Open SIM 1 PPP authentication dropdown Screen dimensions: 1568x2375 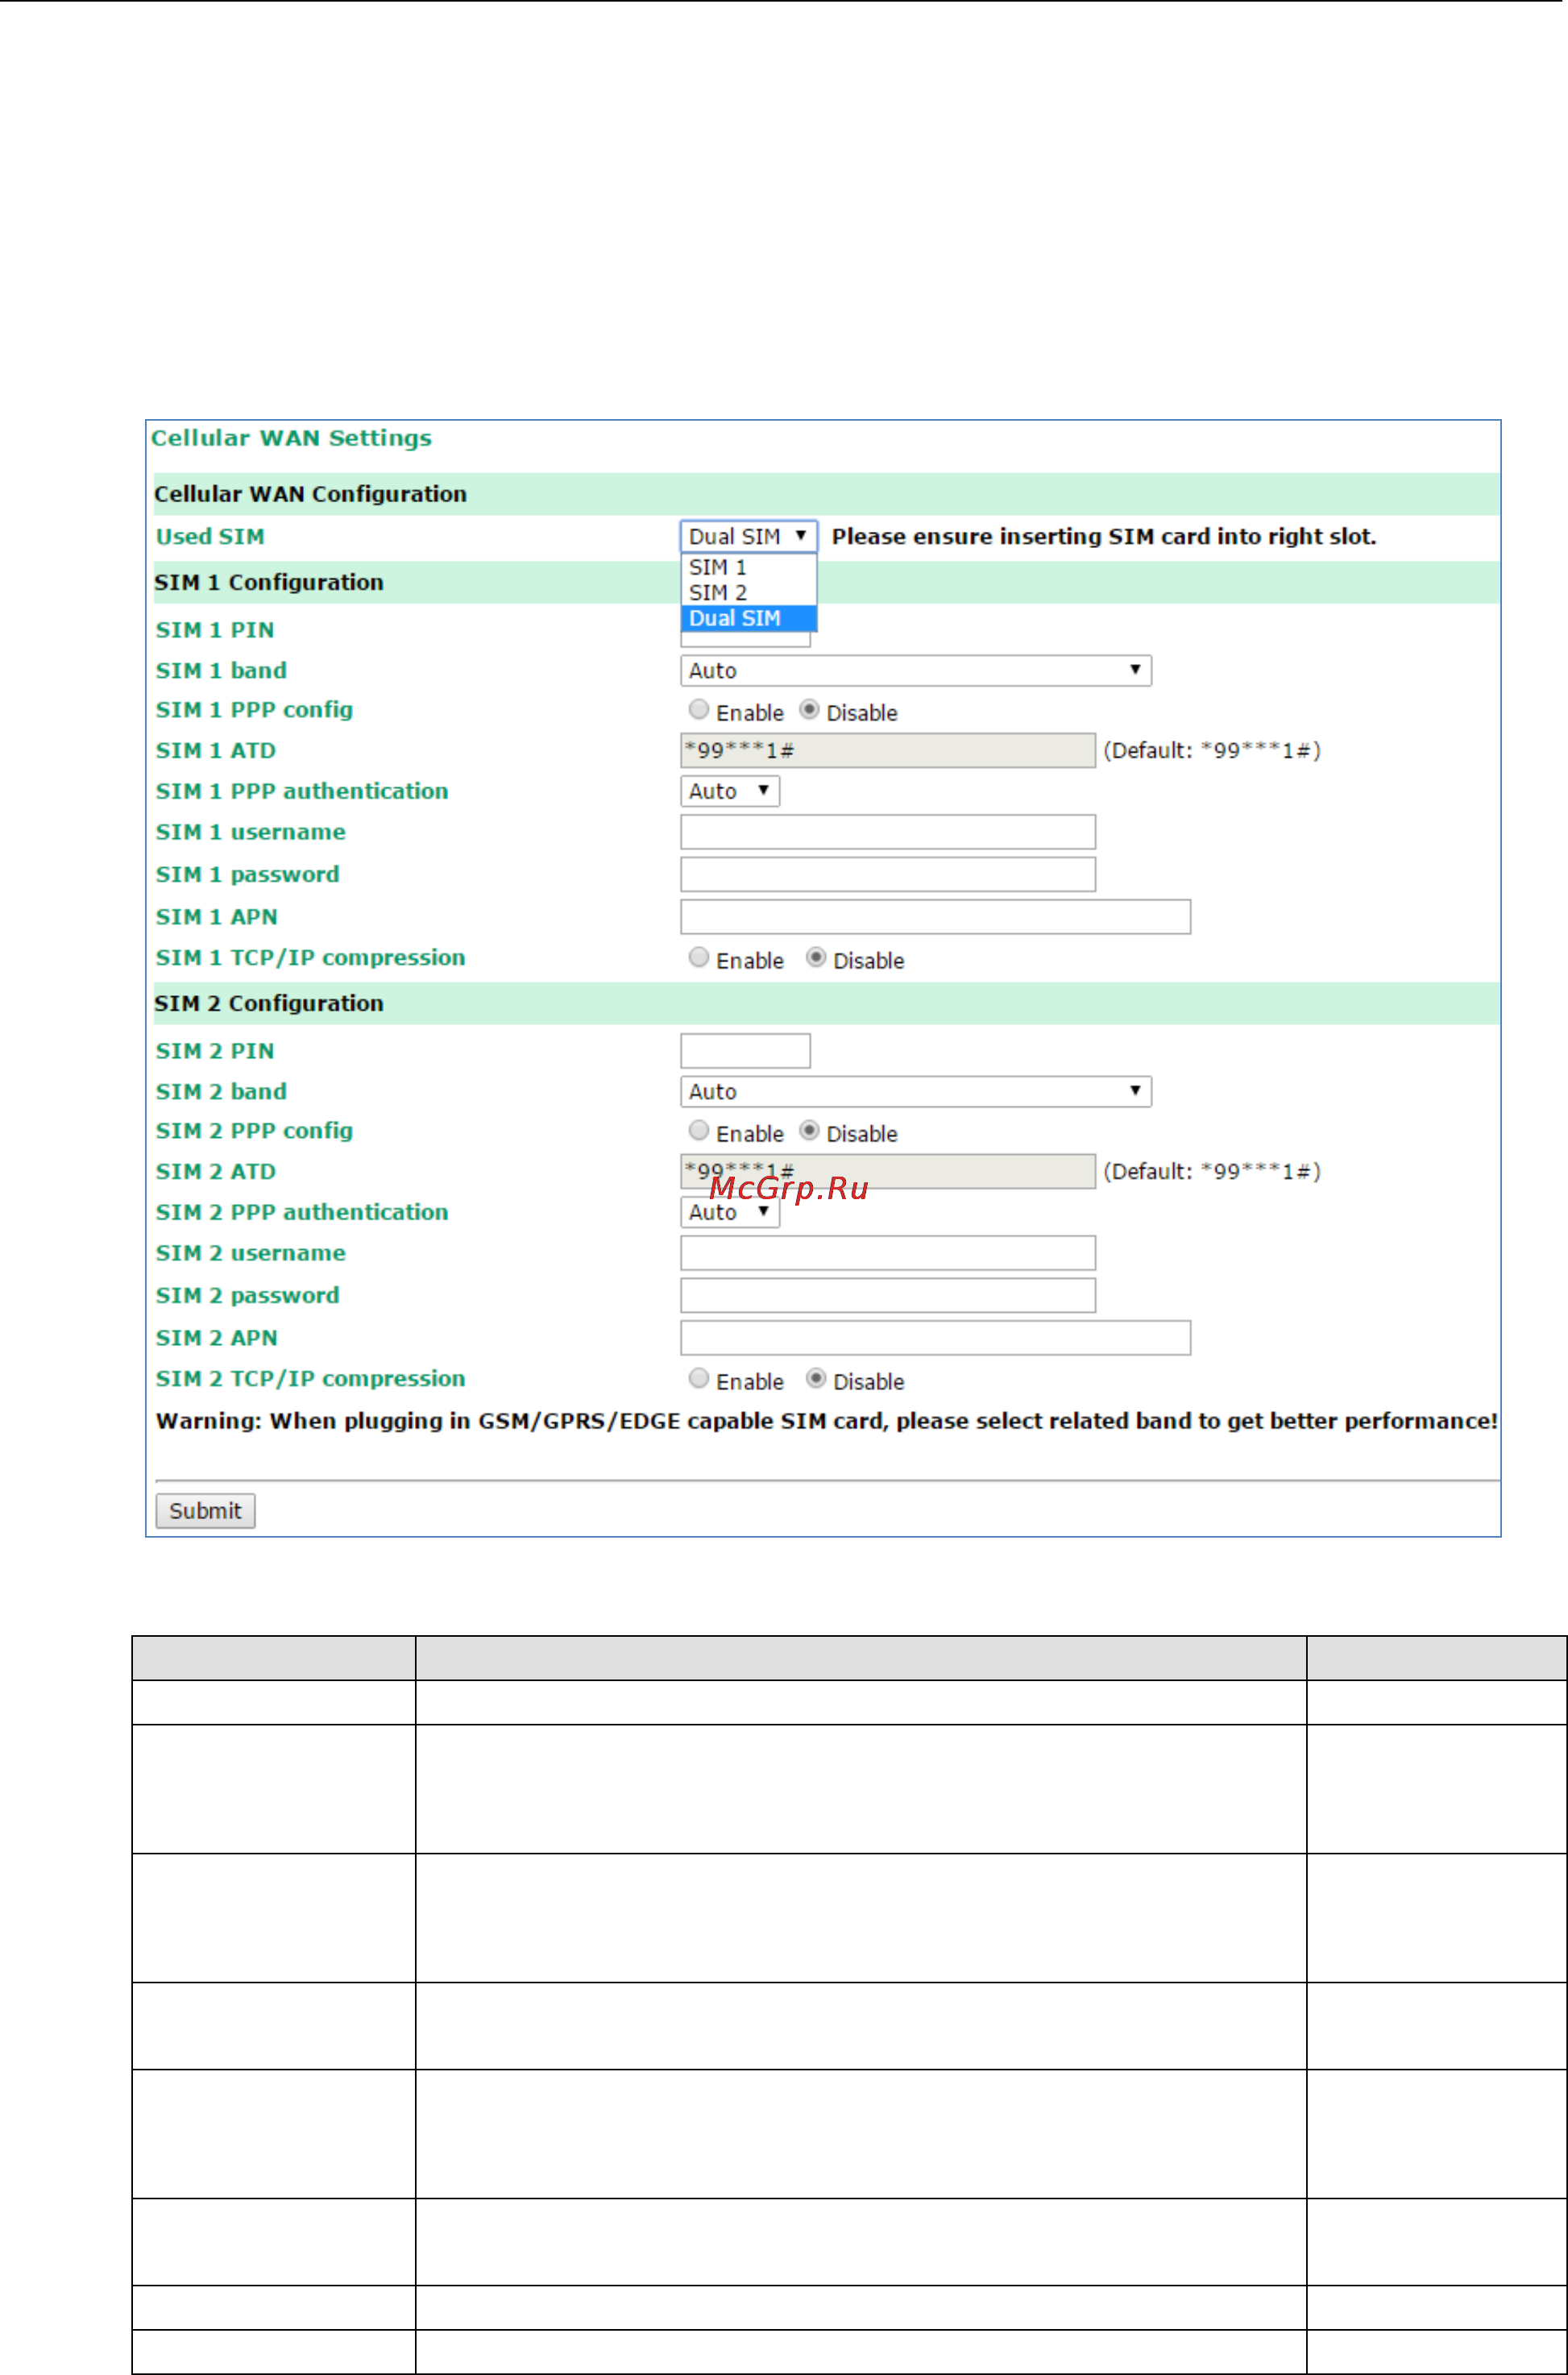pyautogui.click(x=729, y=791)
